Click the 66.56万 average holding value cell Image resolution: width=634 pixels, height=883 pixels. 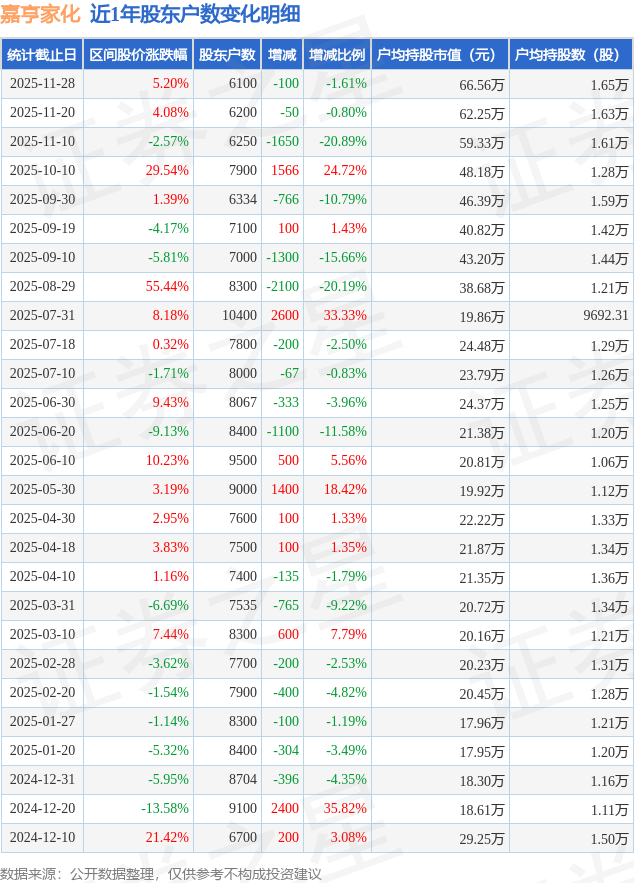pyautogui.click(x=481, y=84)
